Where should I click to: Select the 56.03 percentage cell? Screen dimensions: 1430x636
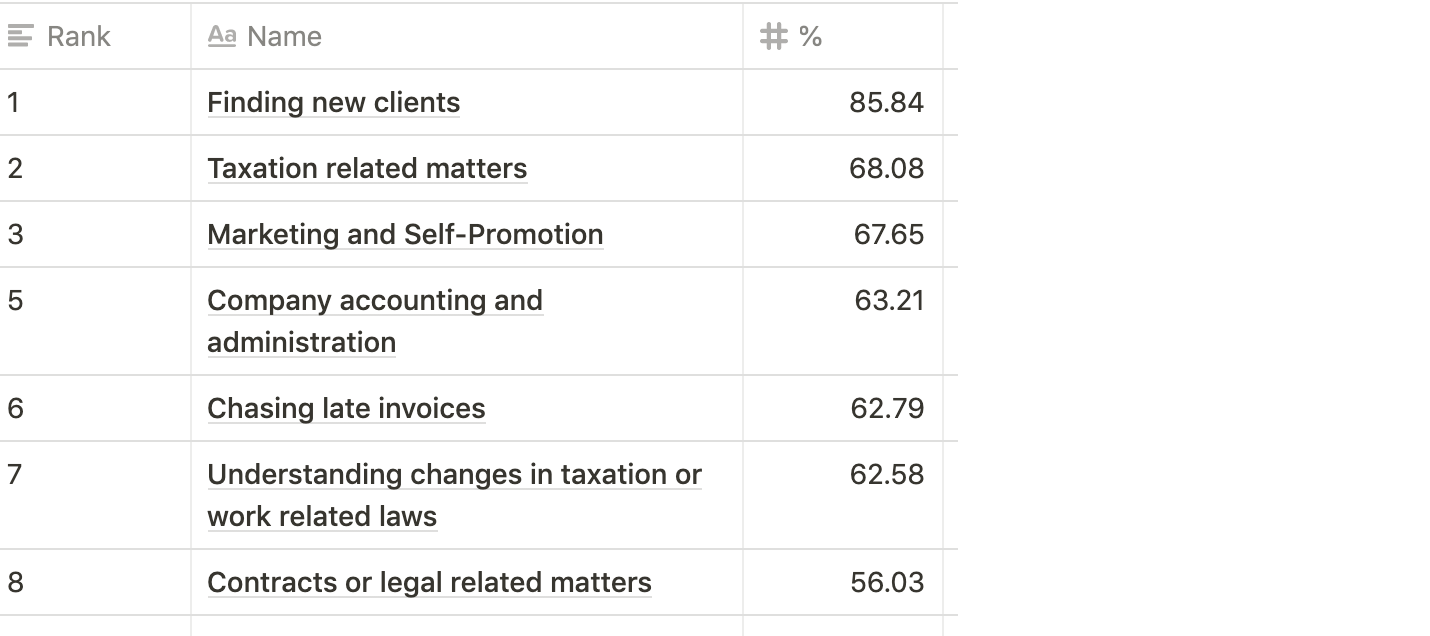843,582
